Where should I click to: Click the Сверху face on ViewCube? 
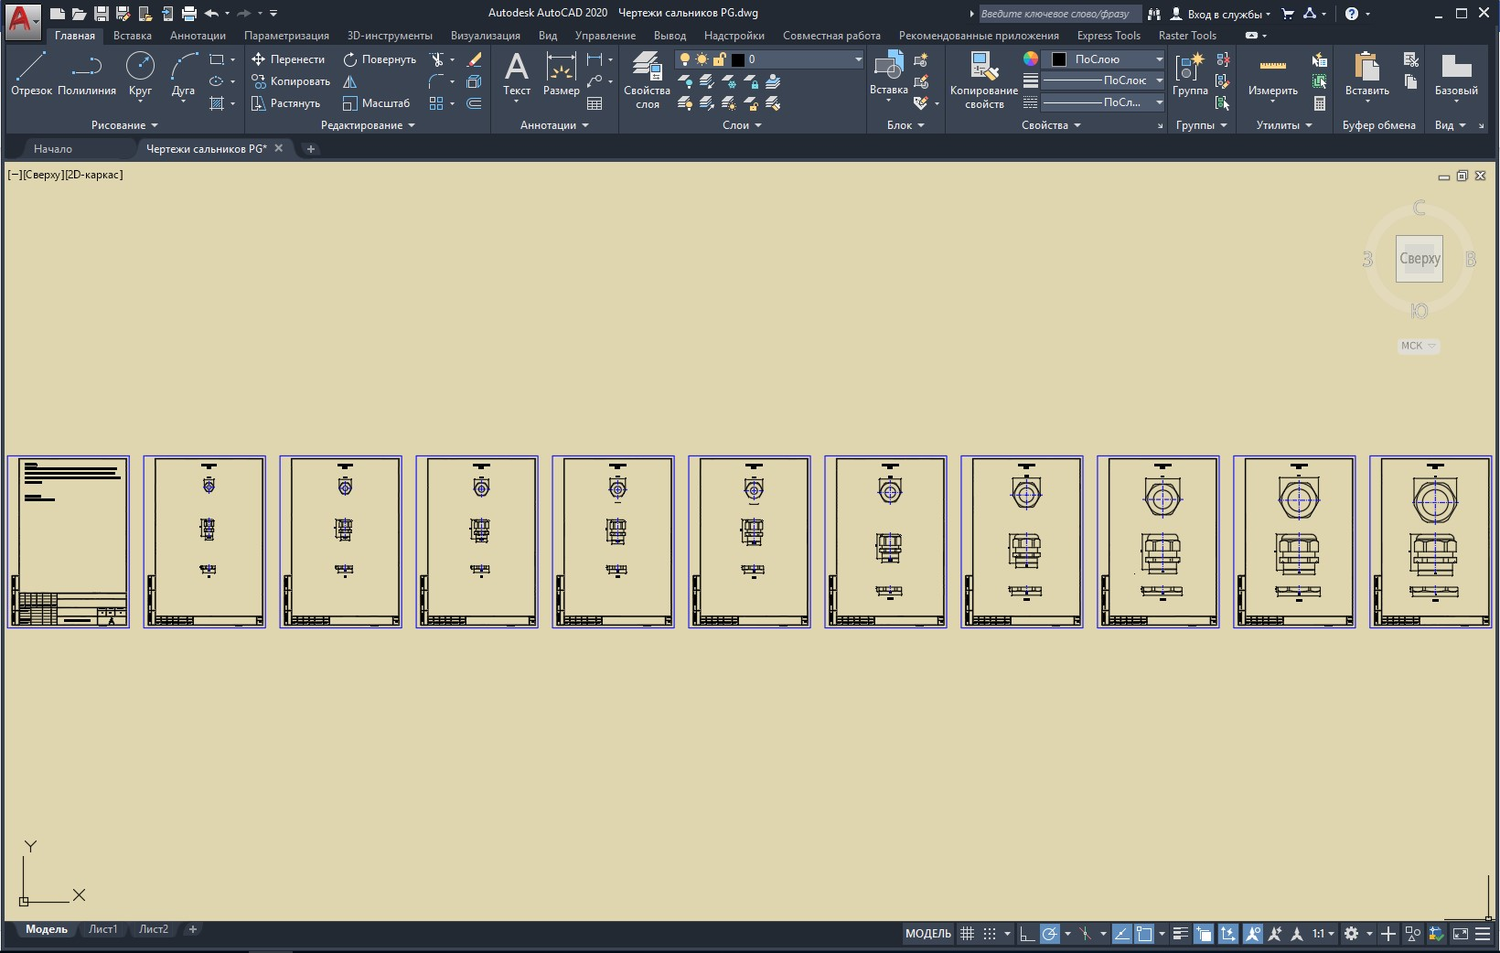(x=1419, y=259)
